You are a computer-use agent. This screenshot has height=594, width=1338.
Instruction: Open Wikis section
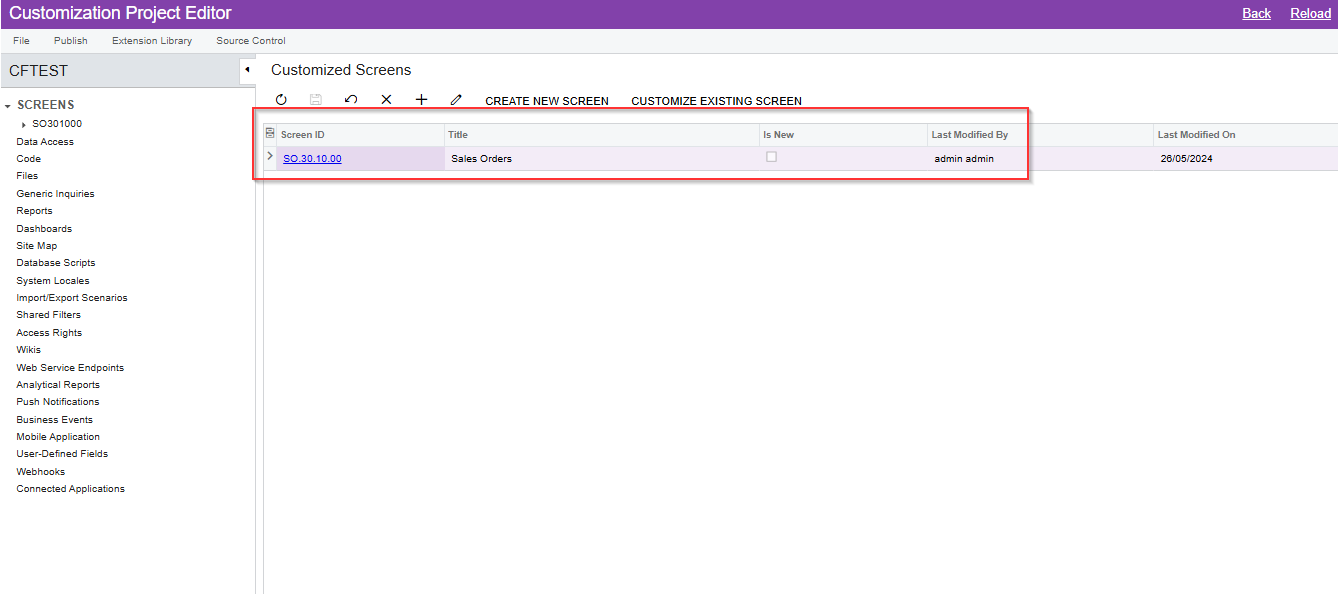(x=29, y=350)
